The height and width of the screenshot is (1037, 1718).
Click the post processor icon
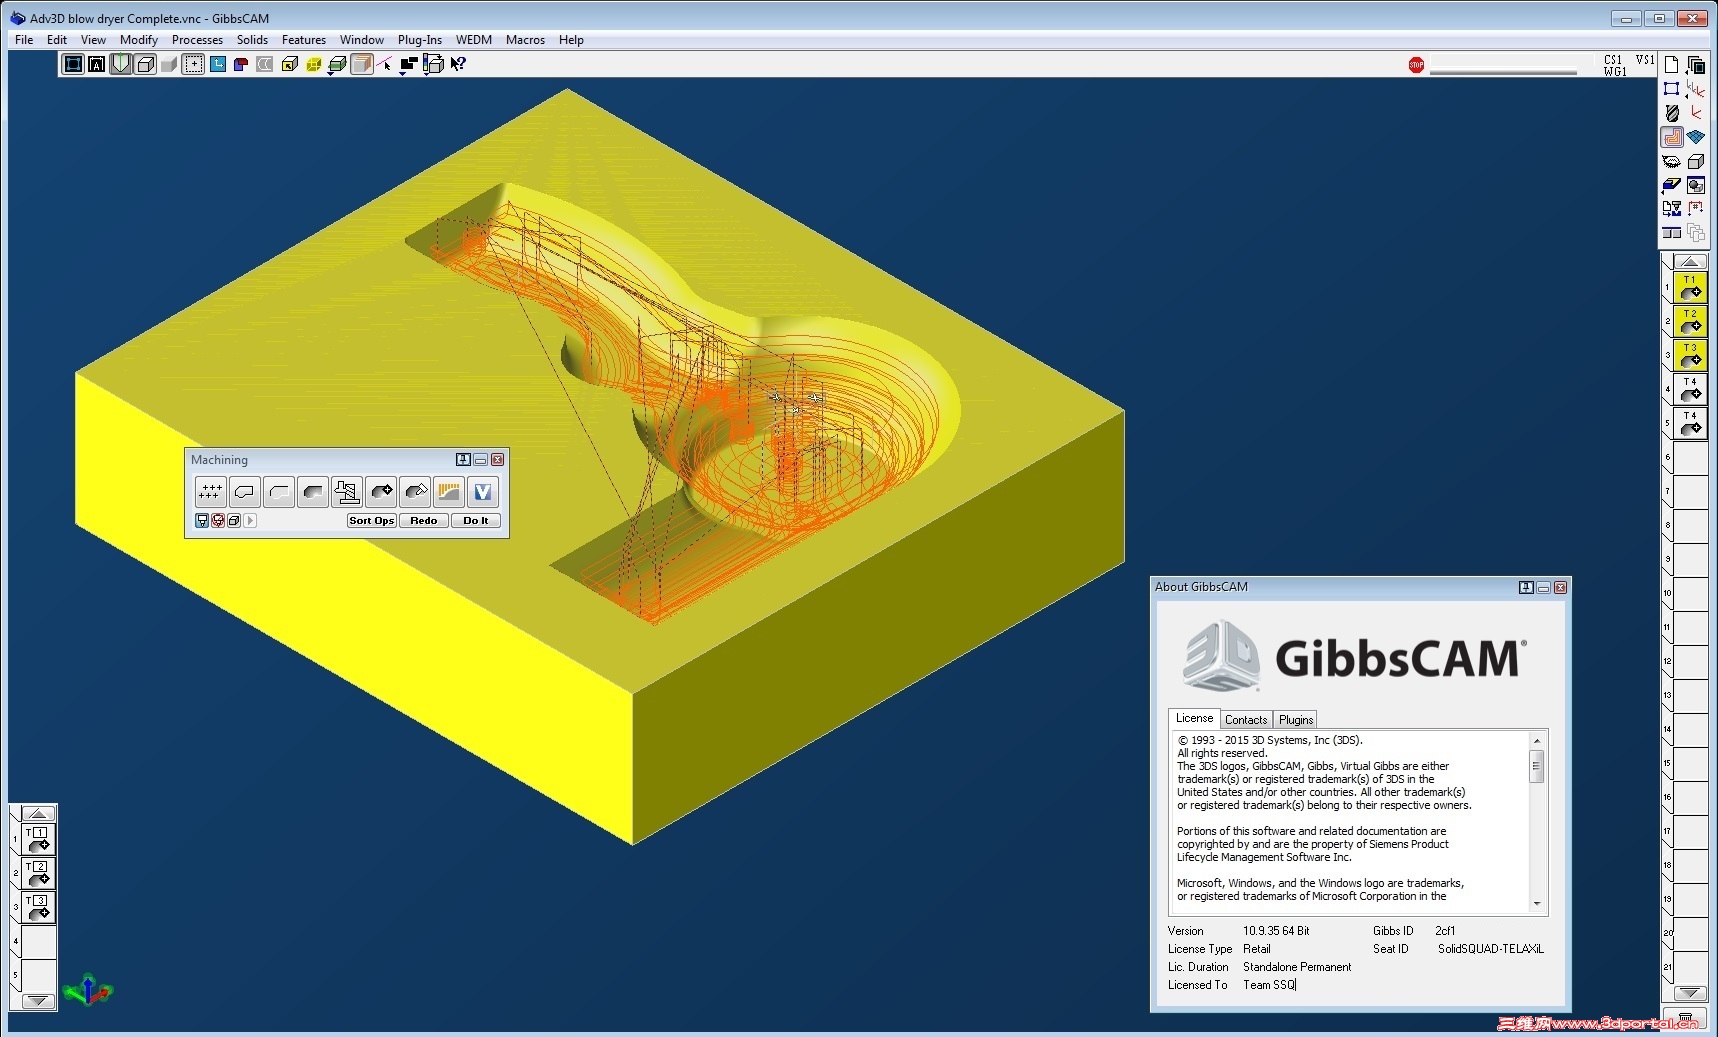tap(1672, 209)
